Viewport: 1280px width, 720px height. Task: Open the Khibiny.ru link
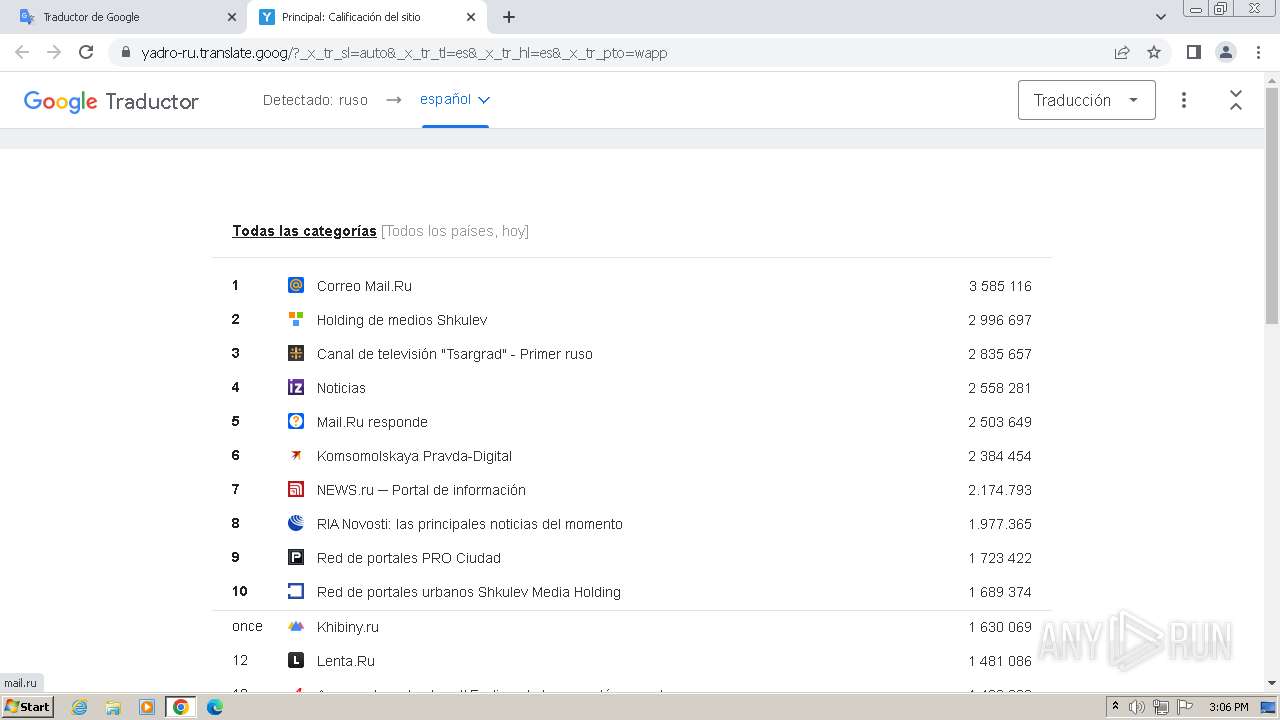[348, 627]
